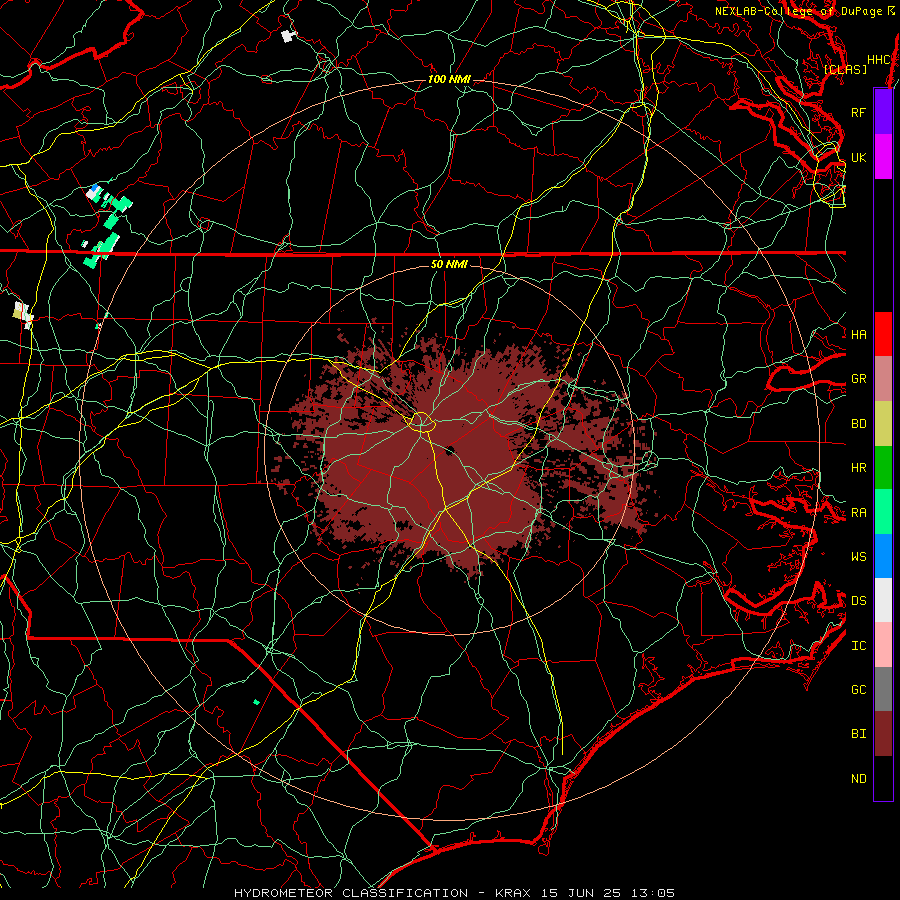The image size is (900, 900).
Task: Click the purple RF legend color swatch
Action: pos(883,112)
